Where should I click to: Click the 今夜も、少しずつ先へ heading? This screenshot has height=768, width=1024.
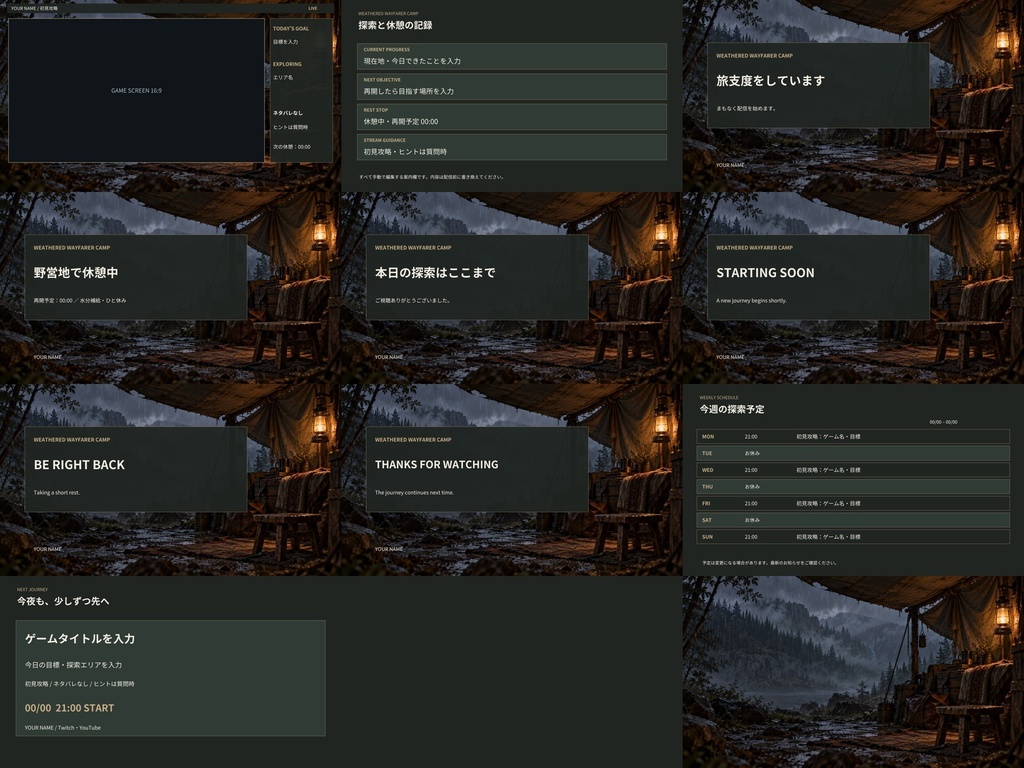coord(63,601)
